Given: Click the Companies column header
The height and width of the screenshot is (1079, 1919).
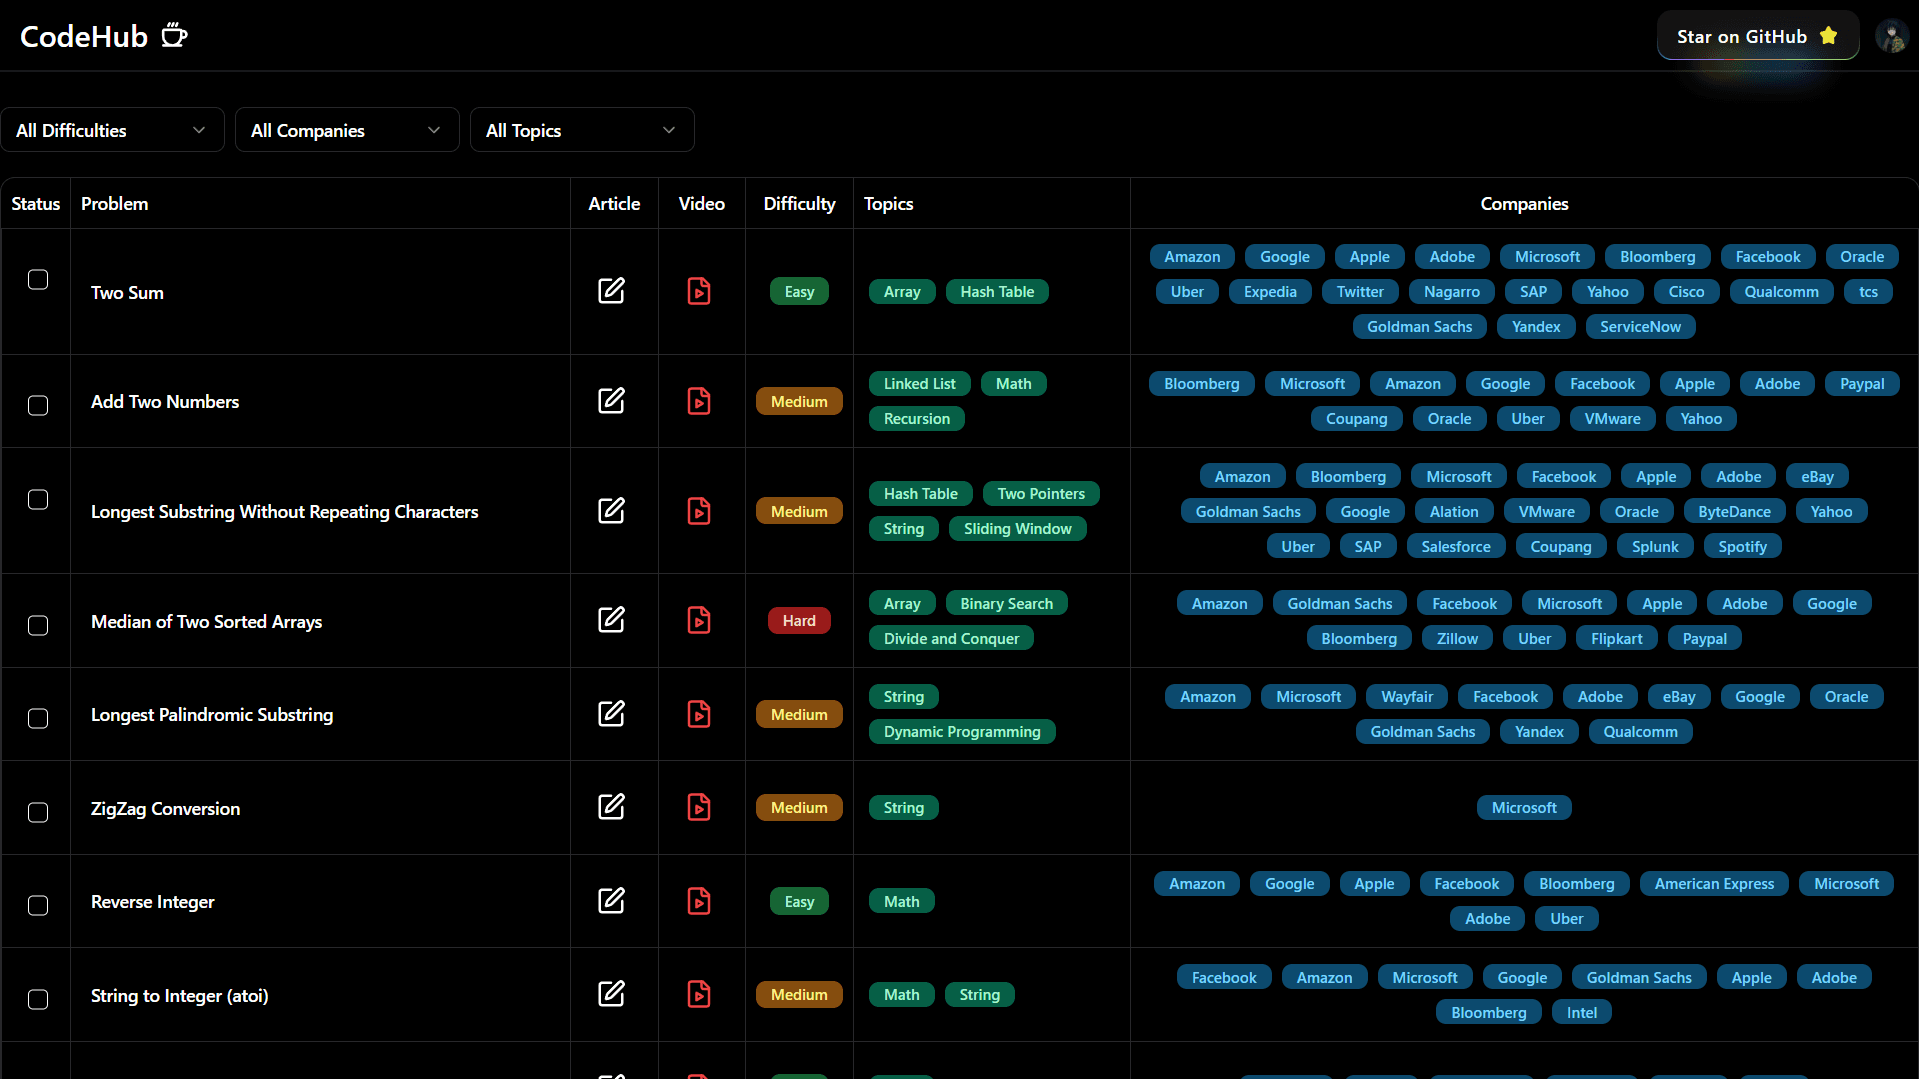Looking at the screenshot, I should (x=1524, y=204).
